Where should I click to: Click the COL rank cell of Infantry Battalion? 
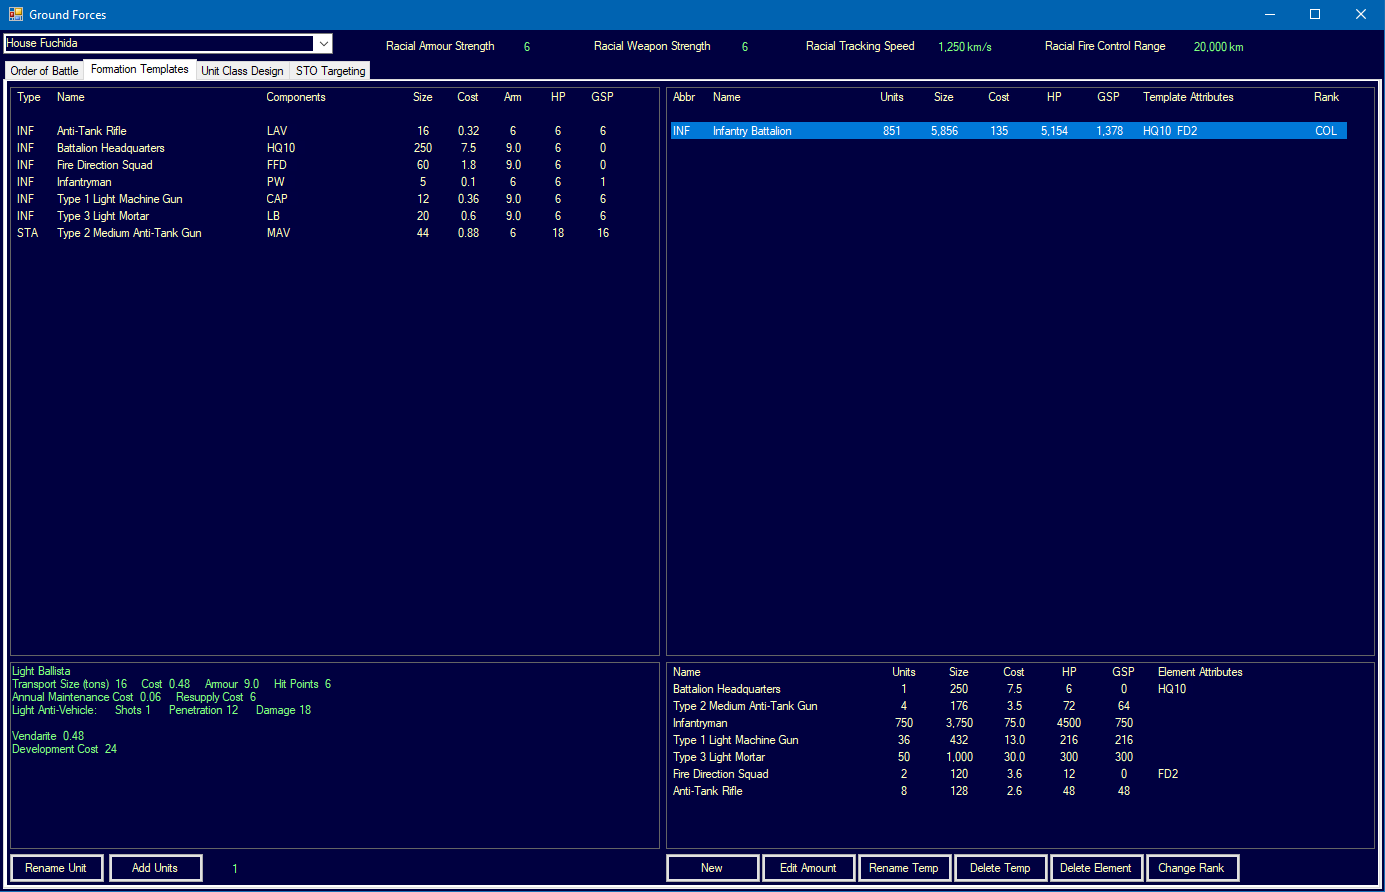pos(1326,131)
